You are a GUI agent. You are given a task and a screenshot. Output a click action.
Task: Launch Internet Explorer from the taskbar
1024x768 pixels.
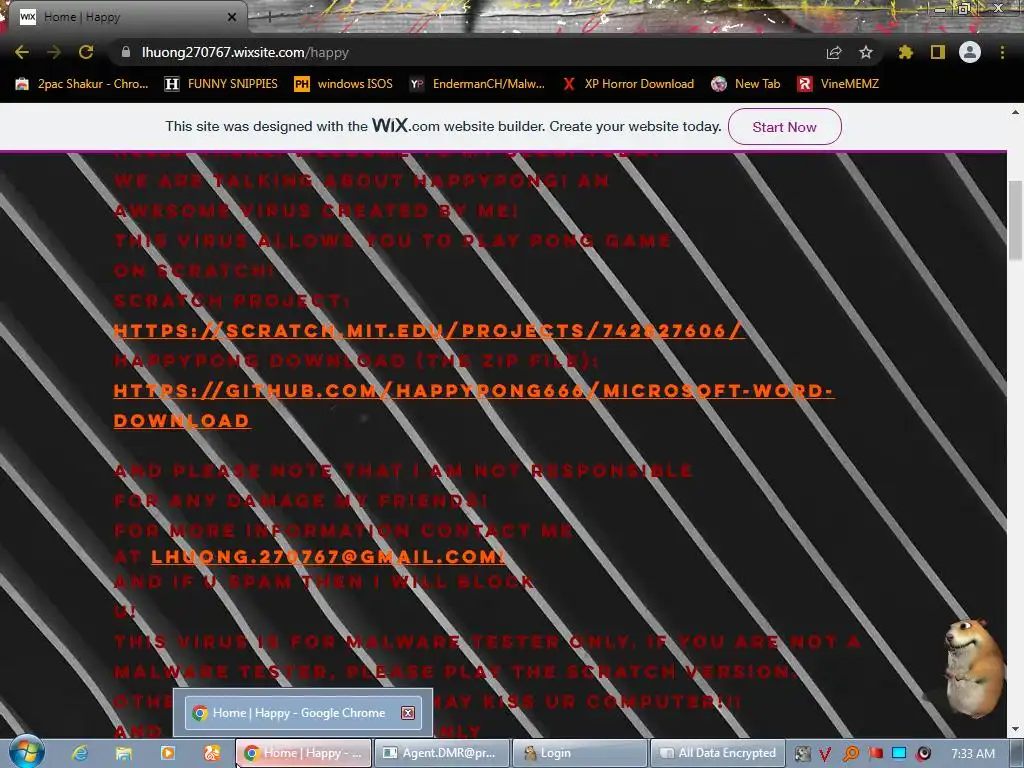[x=80, y=753]
